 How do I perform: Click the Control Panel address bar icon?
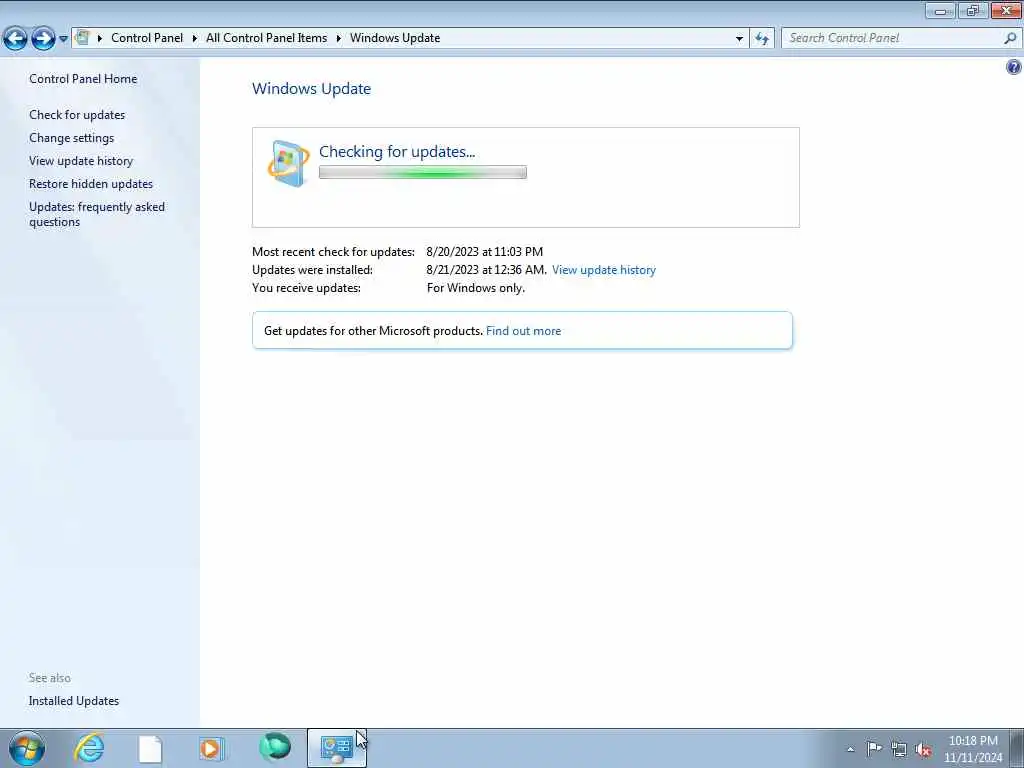83,38
